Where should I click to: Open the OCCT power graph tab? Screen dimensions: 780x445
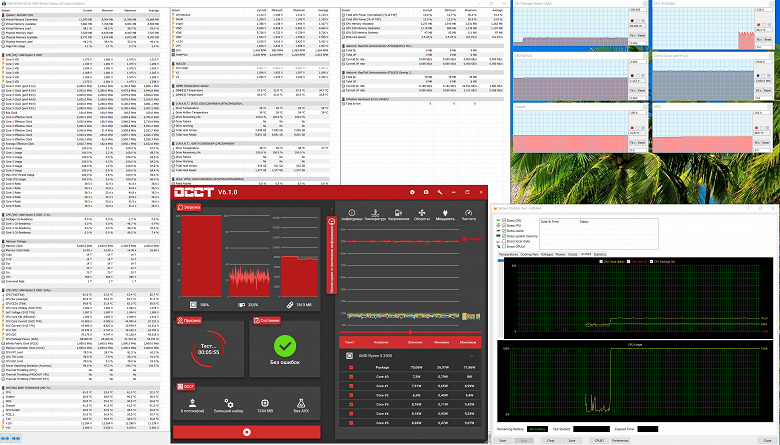(445, 215)
